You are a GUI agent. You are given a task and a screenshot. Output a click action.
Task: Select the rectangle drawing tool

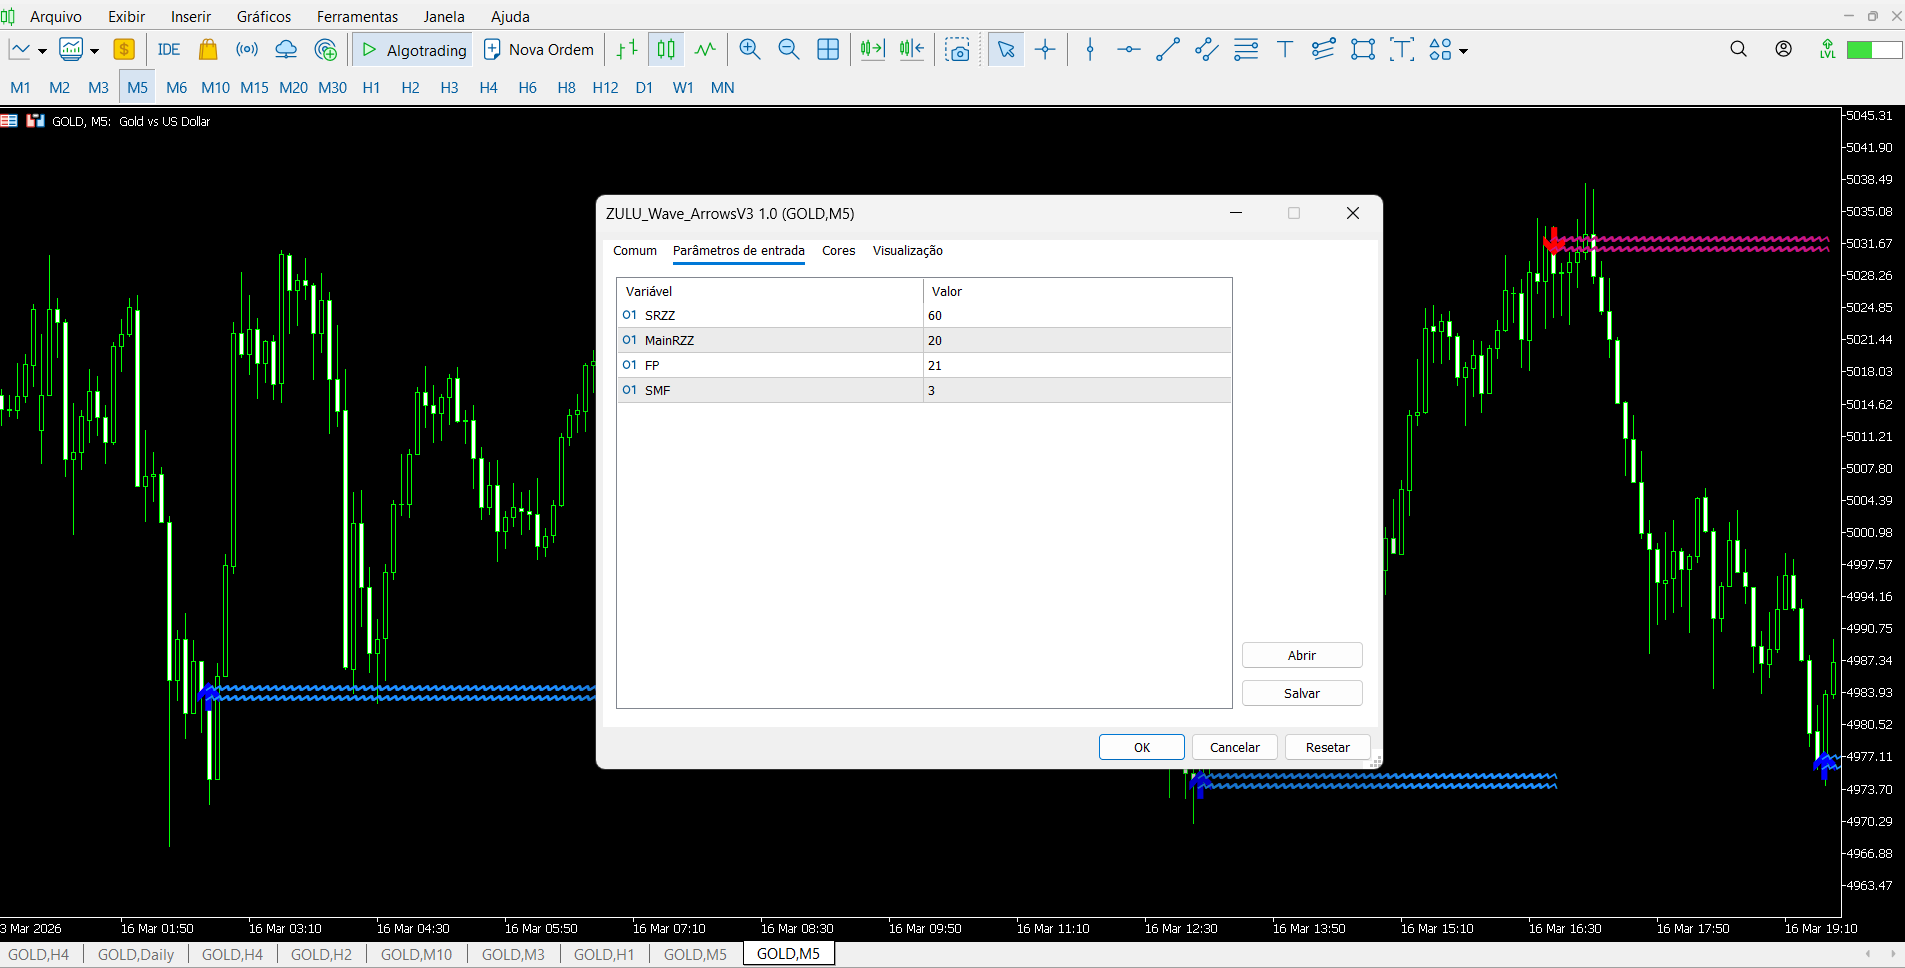[1363, 49]
